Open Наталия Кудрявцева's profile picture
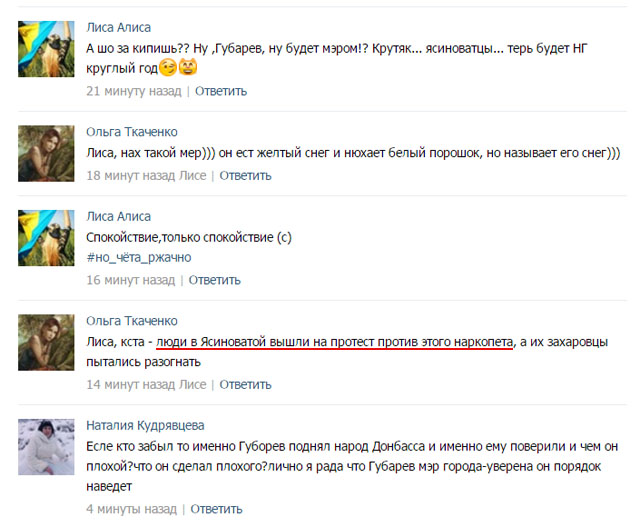Viewport: 640px width, 527px height. coord(46,447)
